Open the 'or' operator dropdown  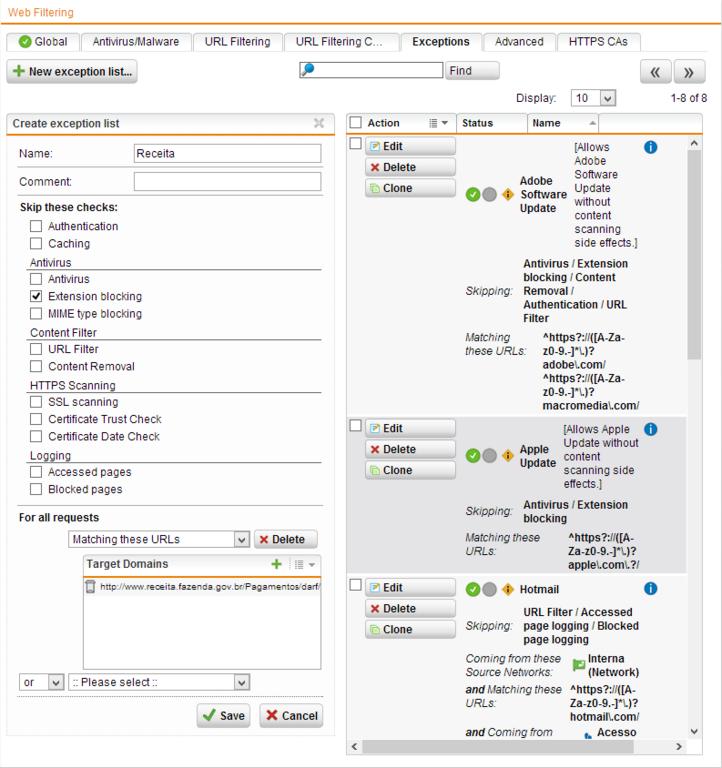[42, 682]
